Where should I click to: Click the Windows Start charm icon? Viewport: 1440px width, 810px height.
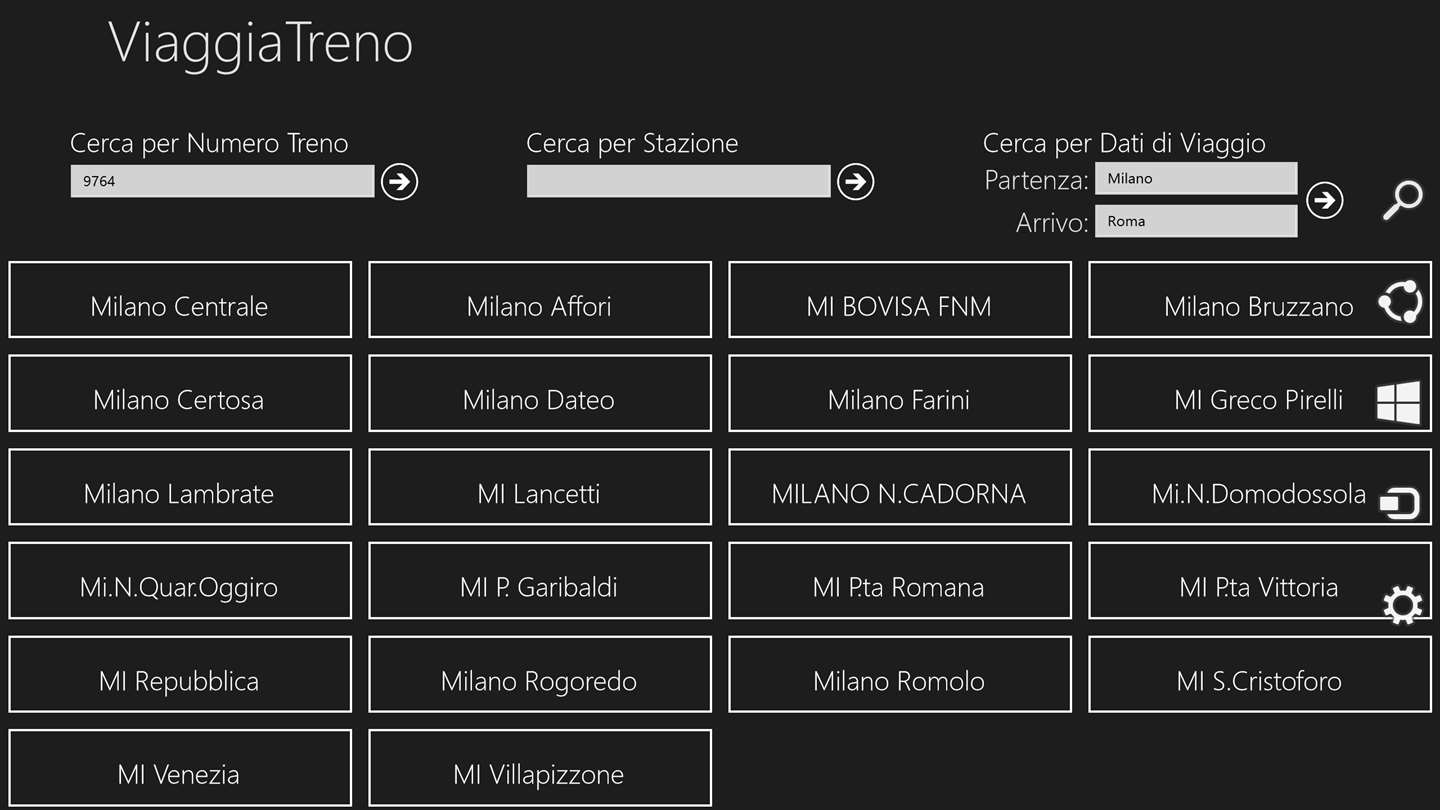pos(1399,403)
